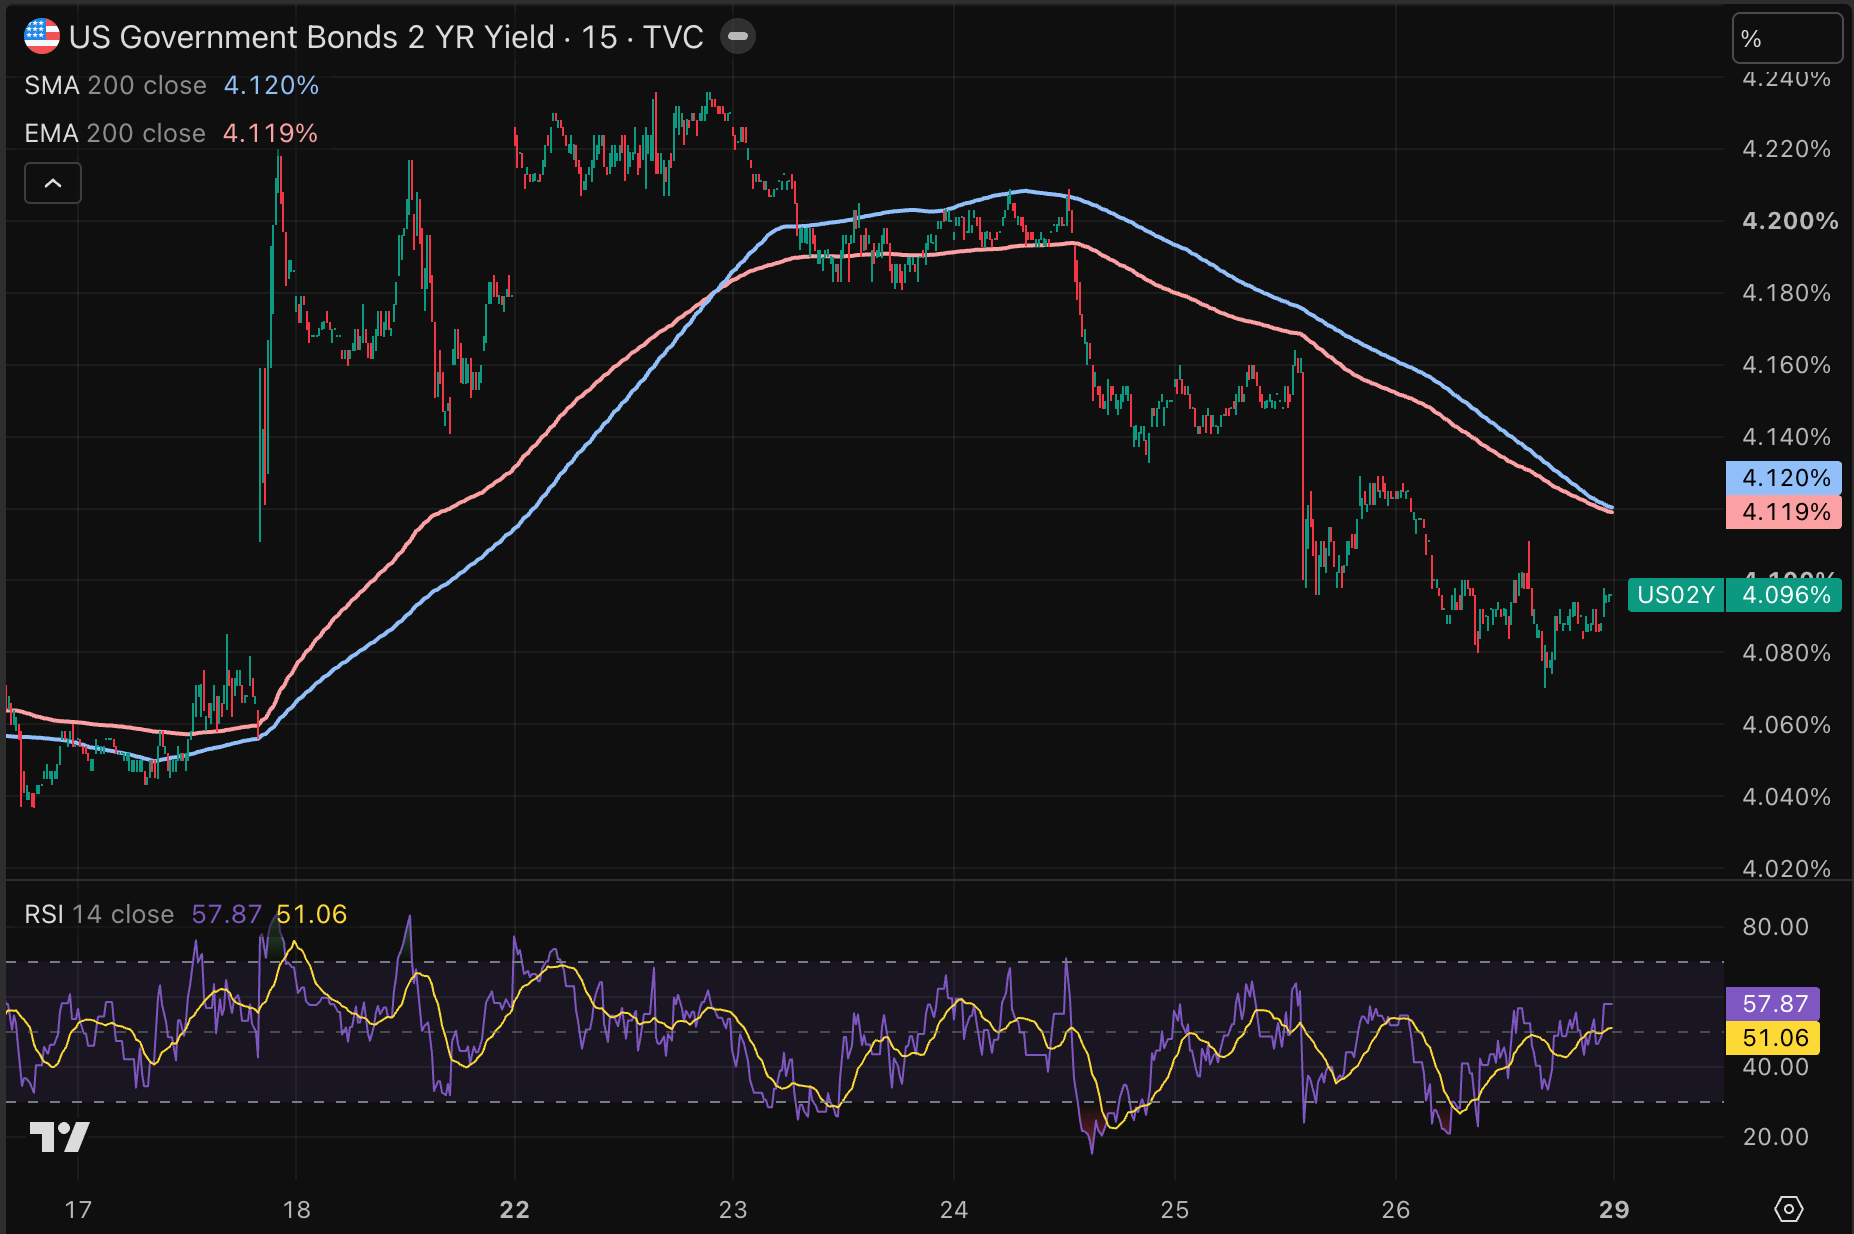Click the US Government Bonds 2 YR Yield title
The height and width of the screenshot is (1234, 1854).
tap(311, 37)
